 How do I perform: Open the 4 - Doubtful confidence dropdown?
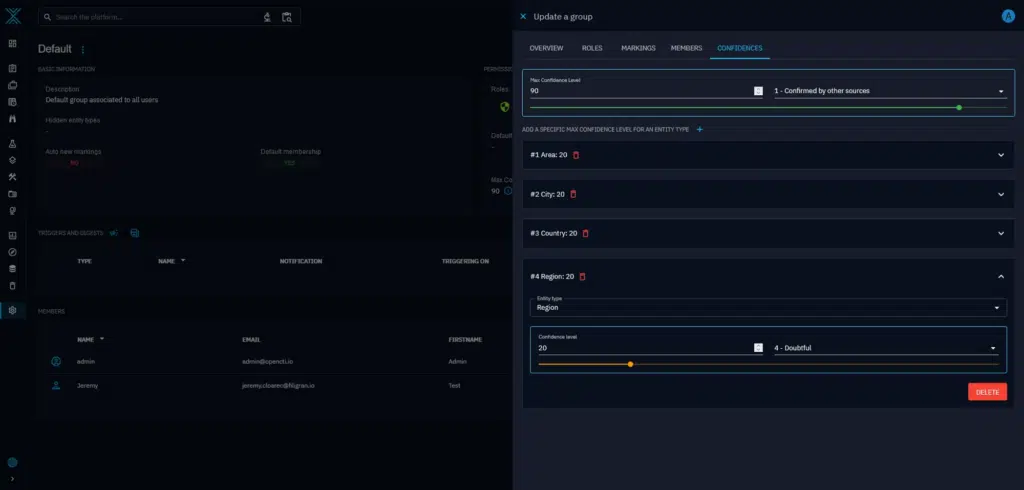[885, 348]
